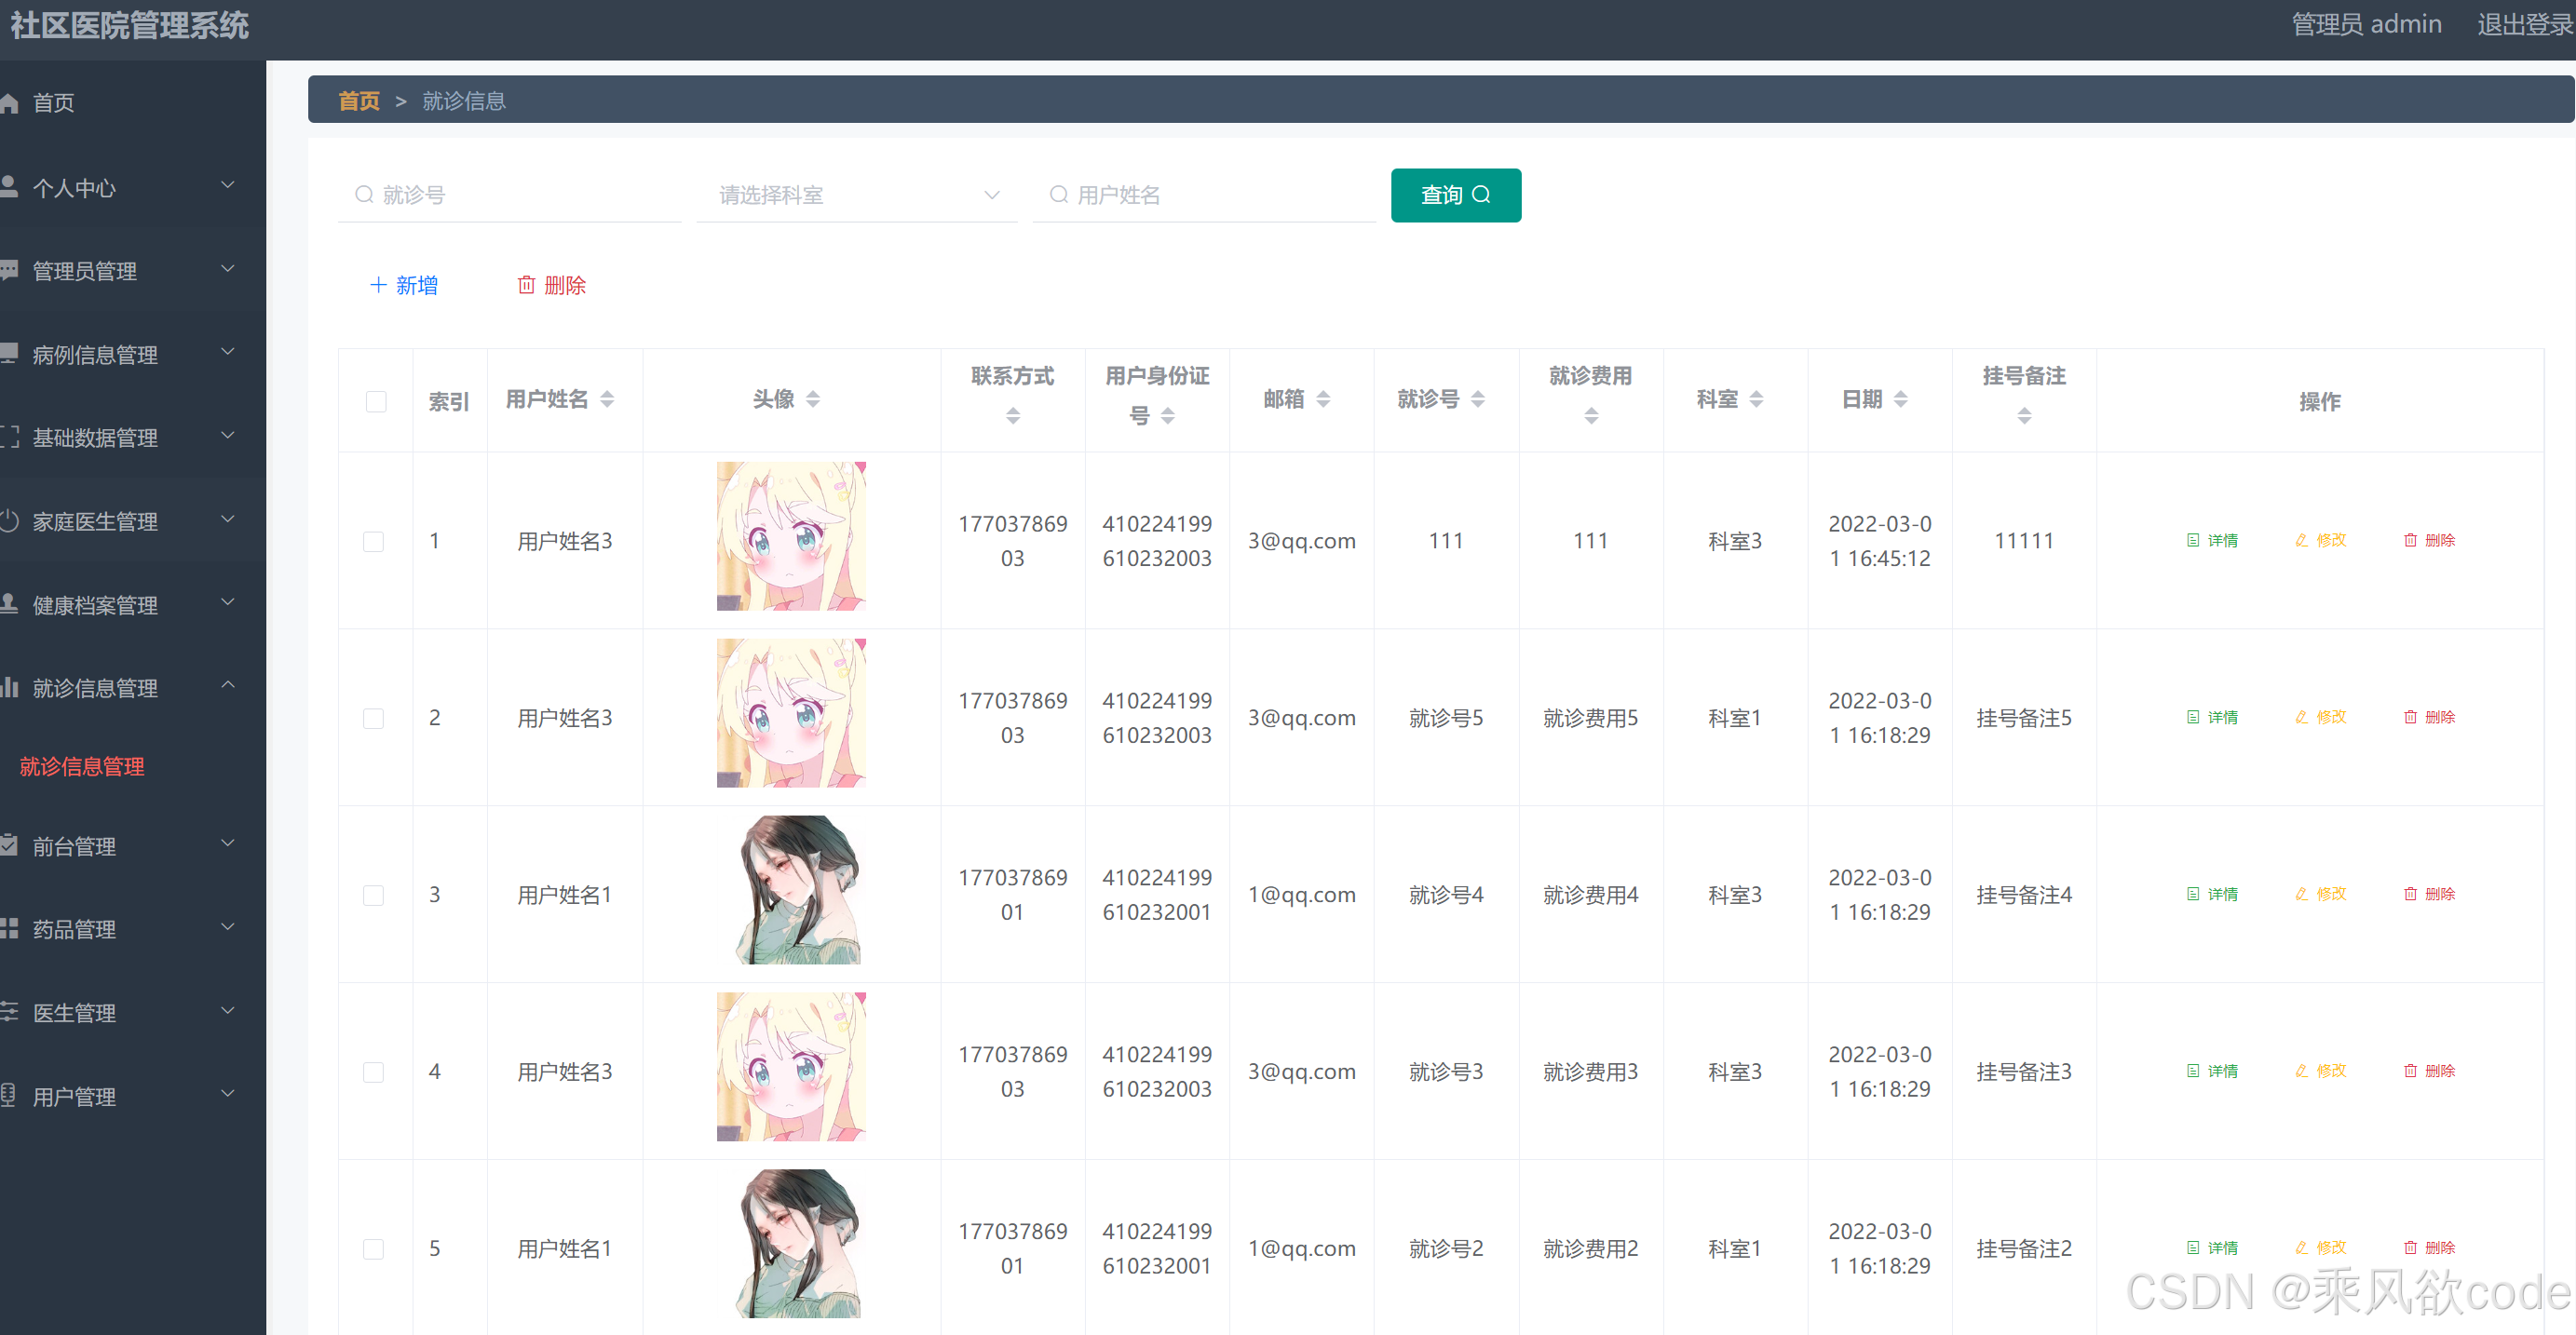Click the home icon beside 首页

(10, 102)
